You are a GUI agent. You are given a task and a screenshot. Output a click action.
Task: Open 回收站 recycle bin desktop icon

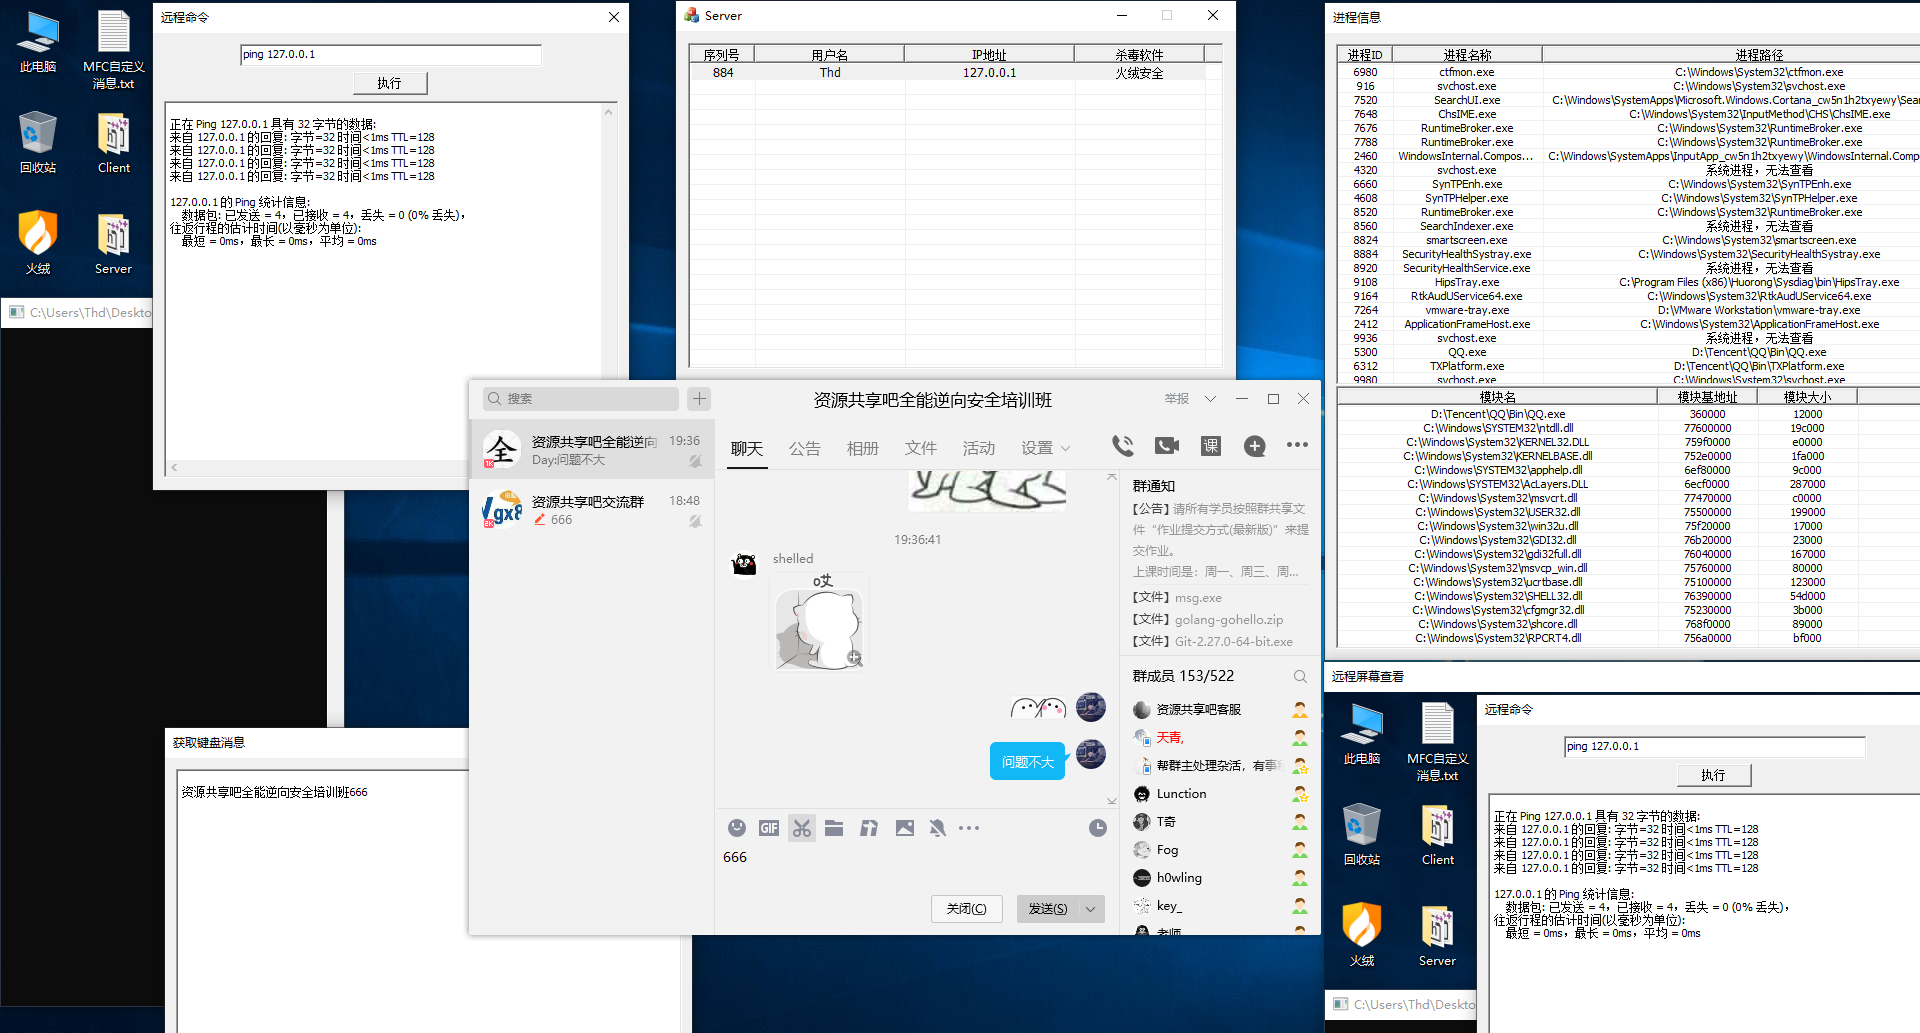pos(38,143)
